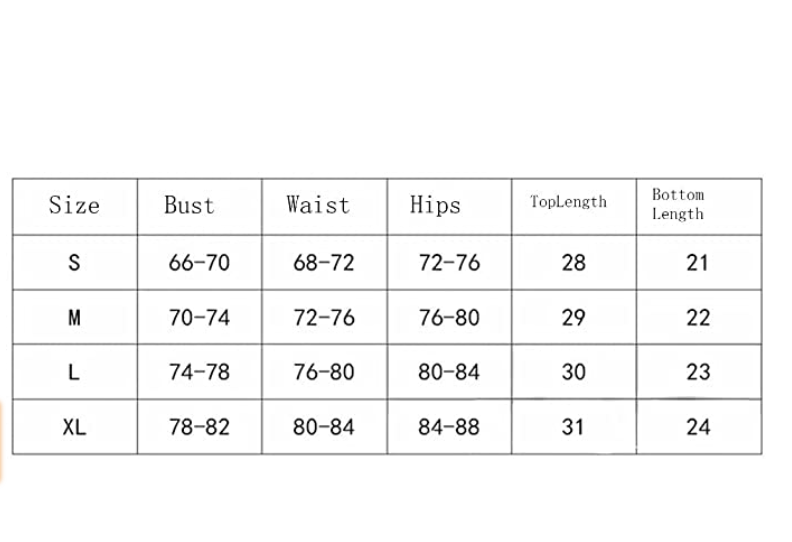Click the Waist header cell
This screenshot has width=792, height=542.
click(318, 205)
